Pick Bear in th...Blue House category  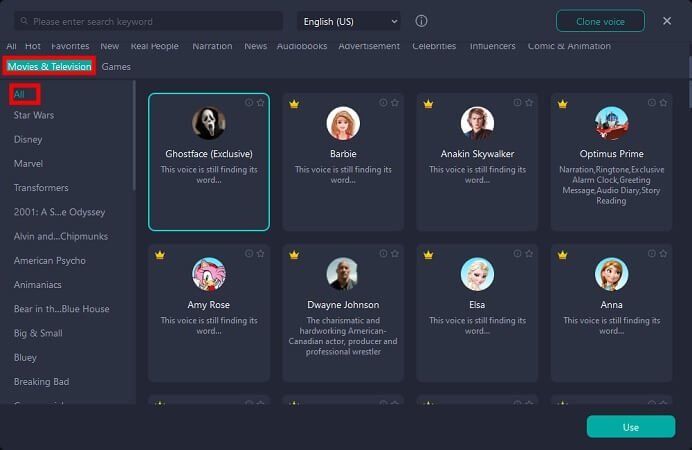click(61, 309)
